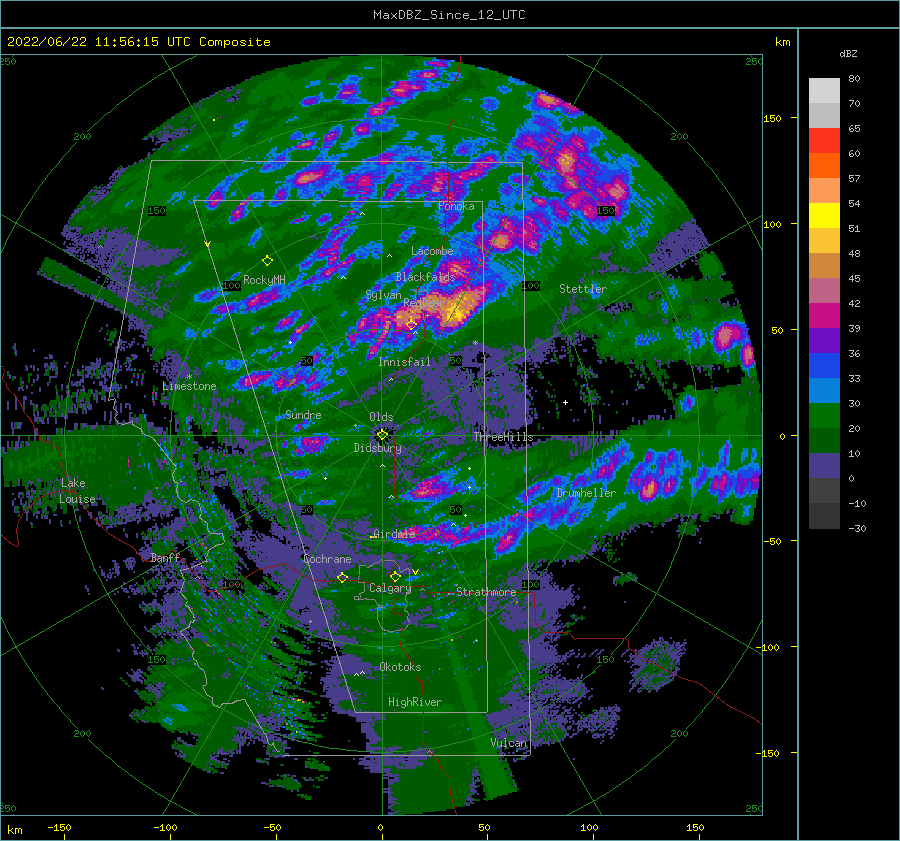Viewport: 900px width, 841px height.
Task: Click the HighRiver city label
Action: pos(415,702)
